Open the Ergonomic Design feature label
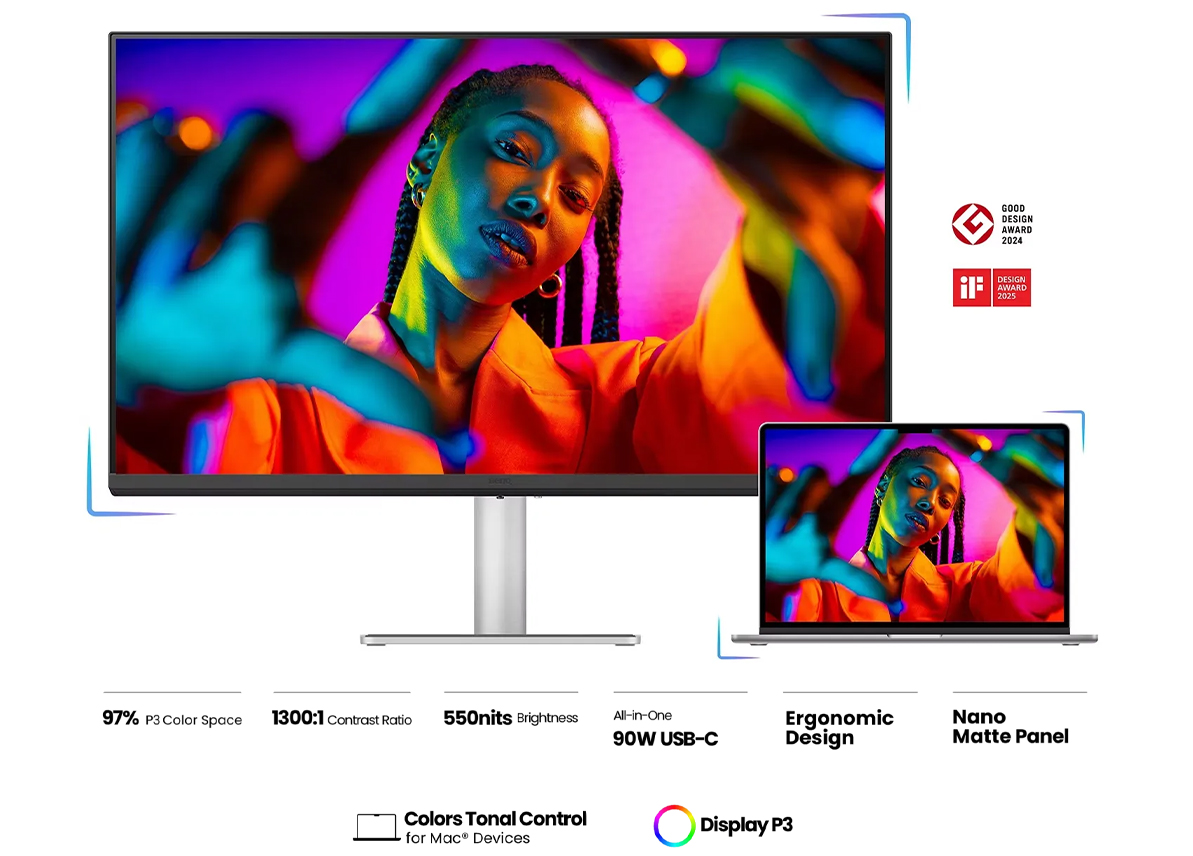 pyautogui.click(x=838, y=728)
